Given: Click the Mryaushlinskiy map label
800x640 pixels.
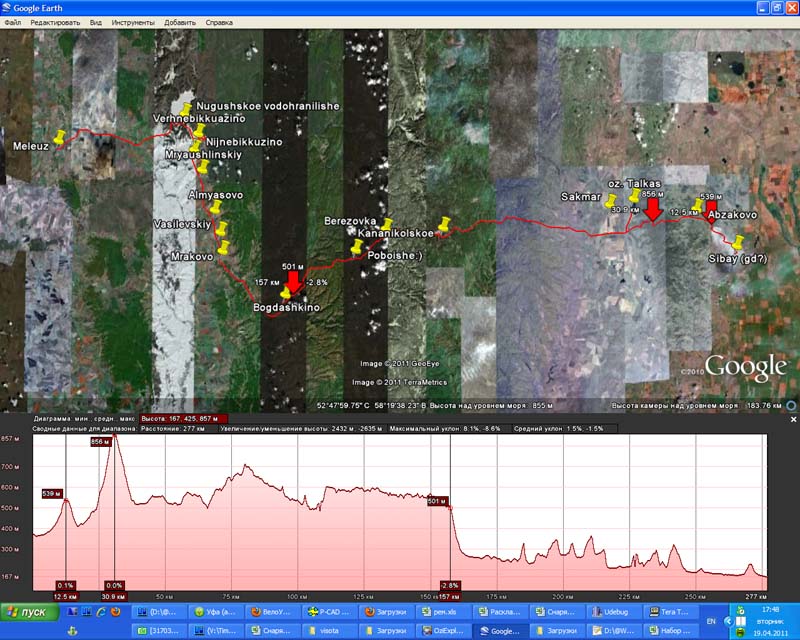Looking at the screenshot, I should [x=203, y=155].
